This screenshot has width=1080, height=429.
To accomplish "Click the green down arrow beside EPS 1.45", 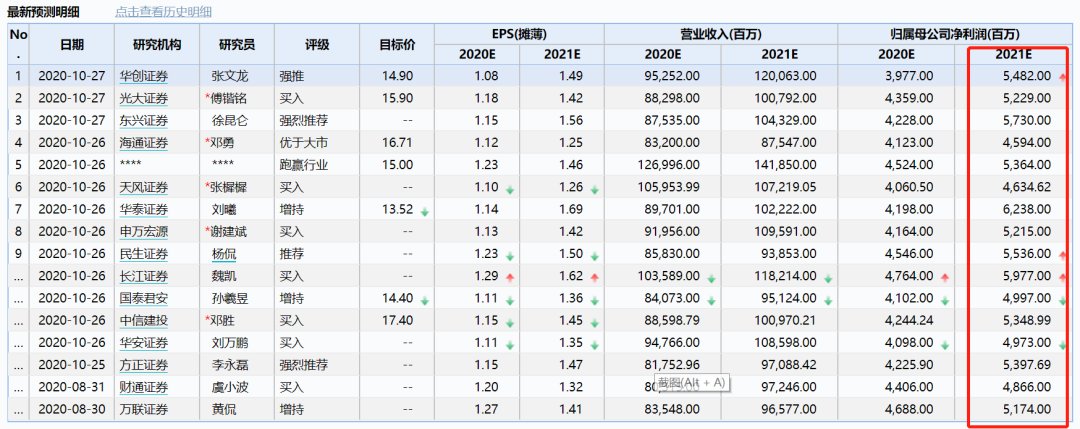I will [594, 323].
